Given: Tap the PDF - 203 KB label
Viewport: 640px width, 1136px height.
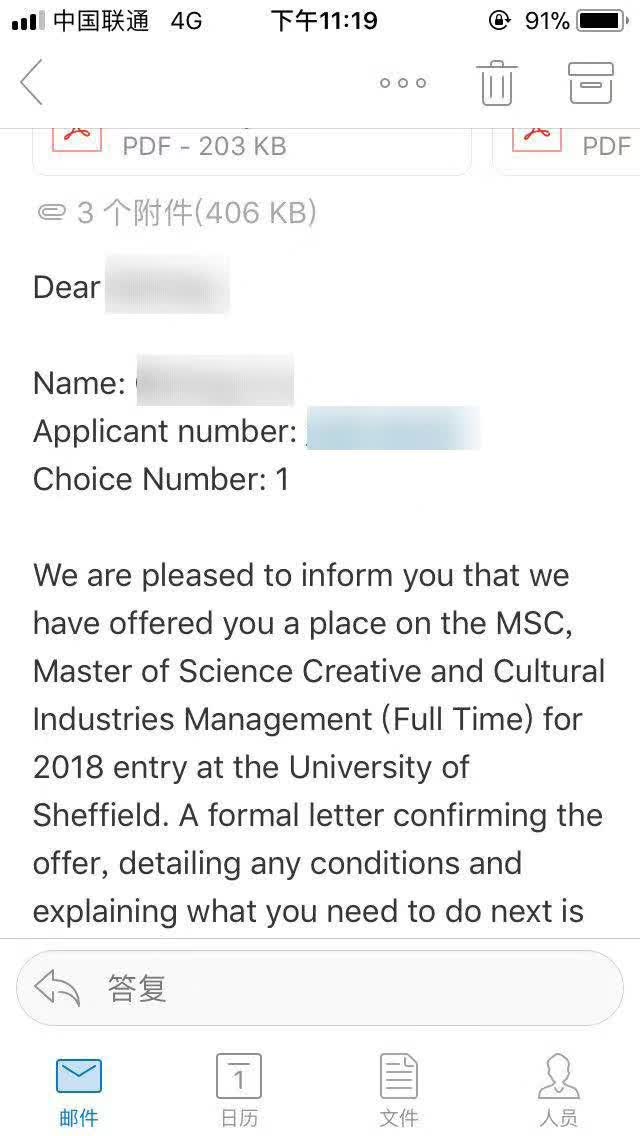Looking at the screenshot, I should click(x=204, y=146).
